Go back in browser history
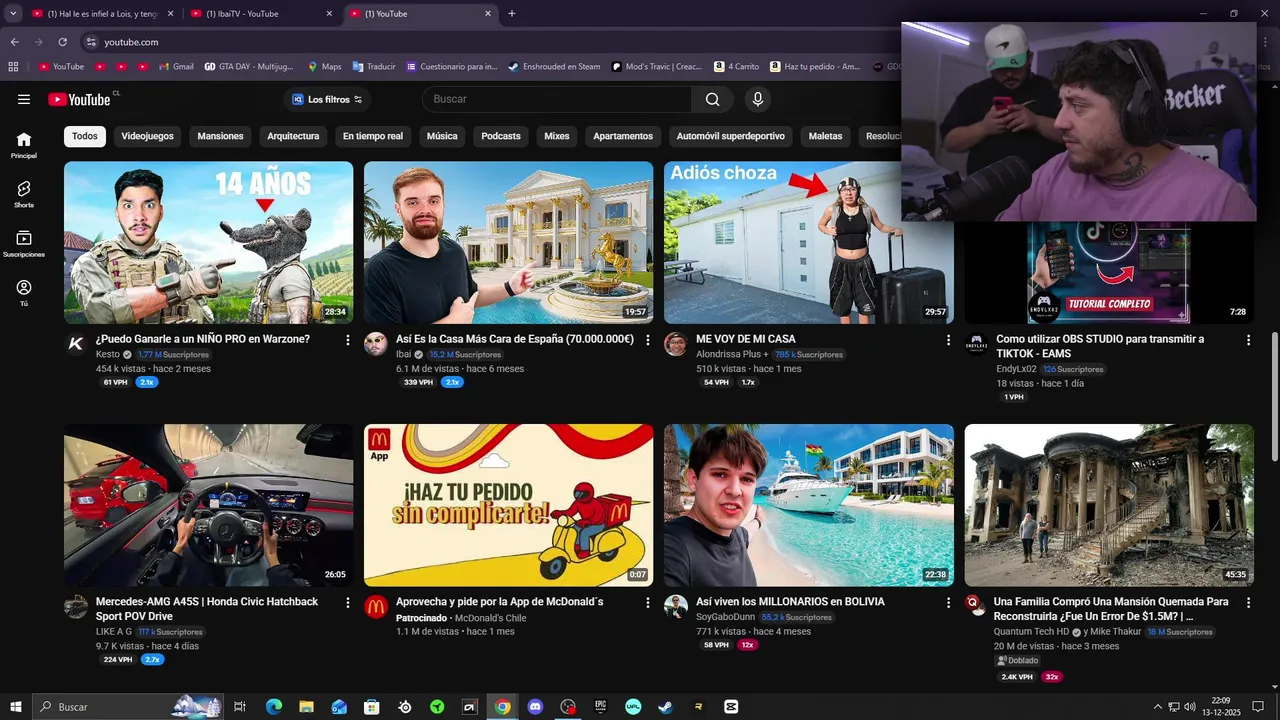Image resolution: width=1280 pixels, height=720 pixels. 14,42
